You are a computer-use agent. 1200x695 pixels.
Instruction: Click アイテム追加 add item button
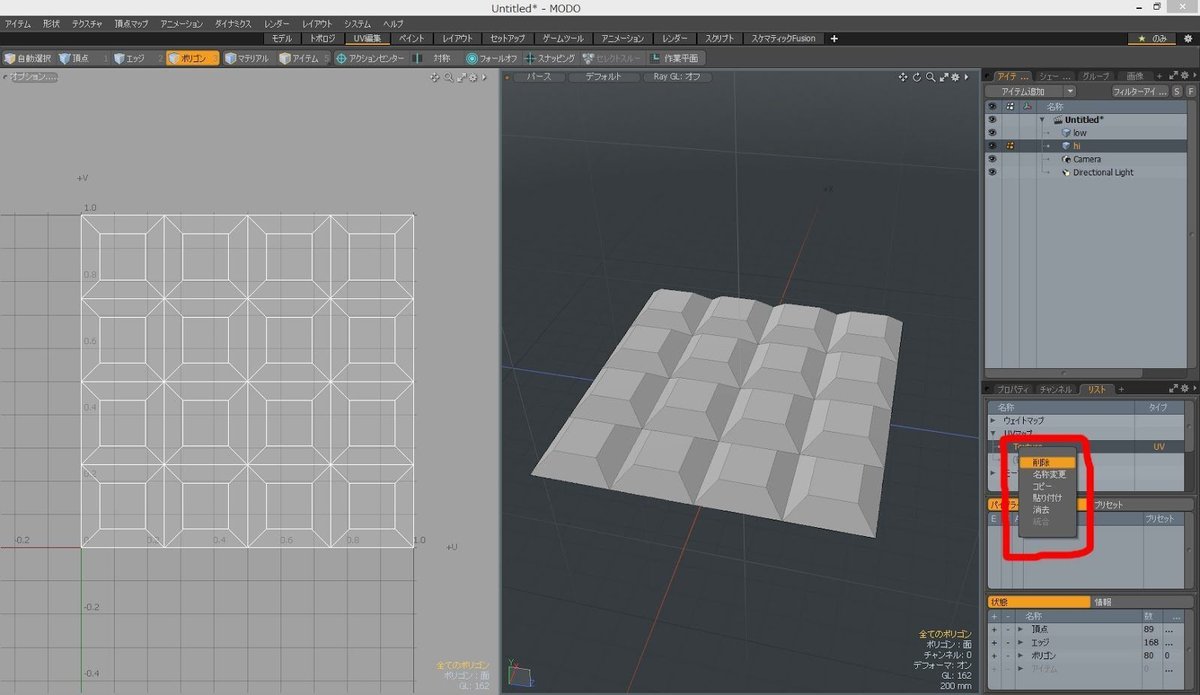1024,91
